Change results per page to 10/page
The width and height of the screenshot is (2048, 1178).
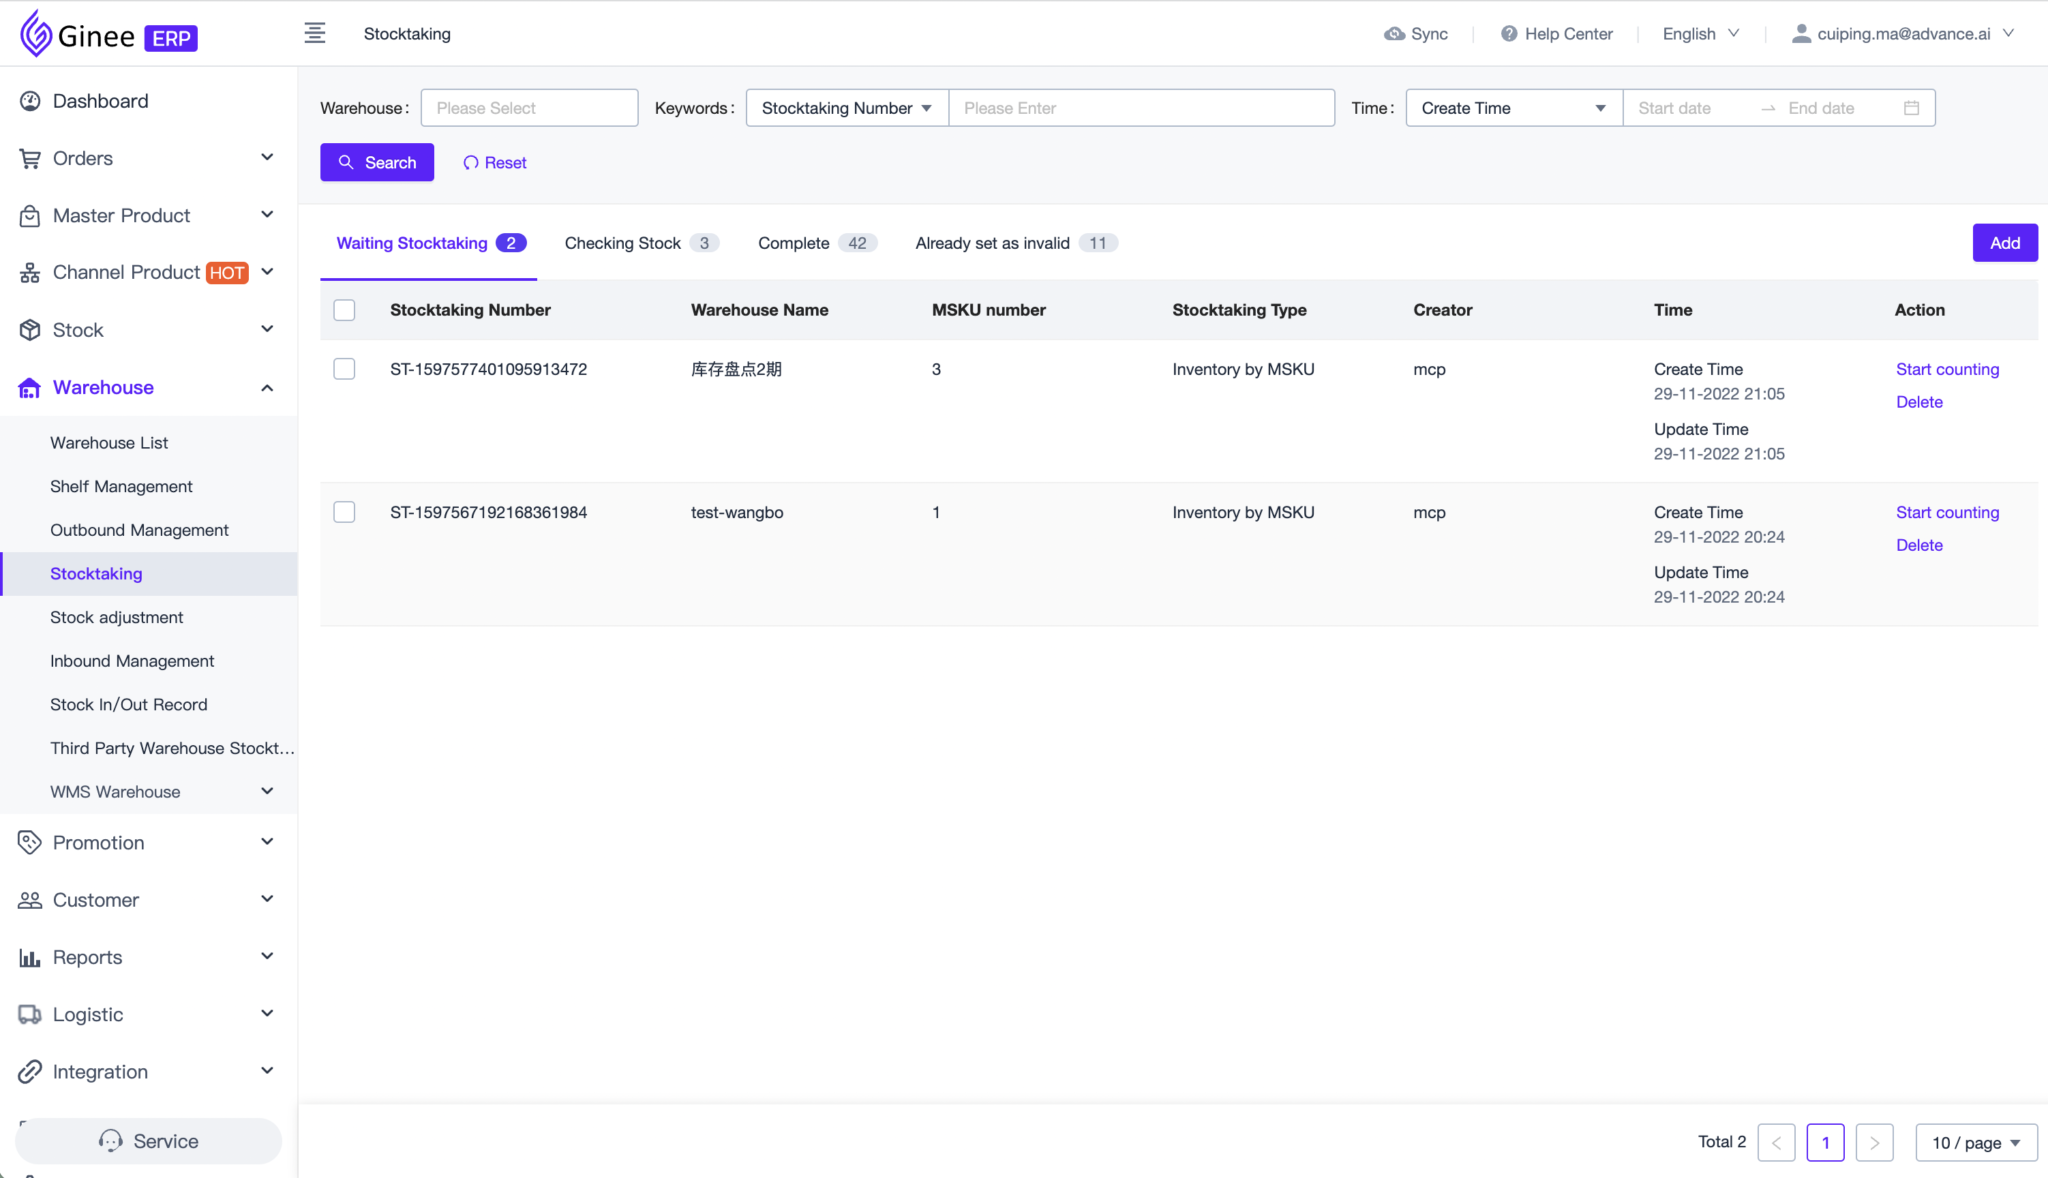click(1975, 1142)
